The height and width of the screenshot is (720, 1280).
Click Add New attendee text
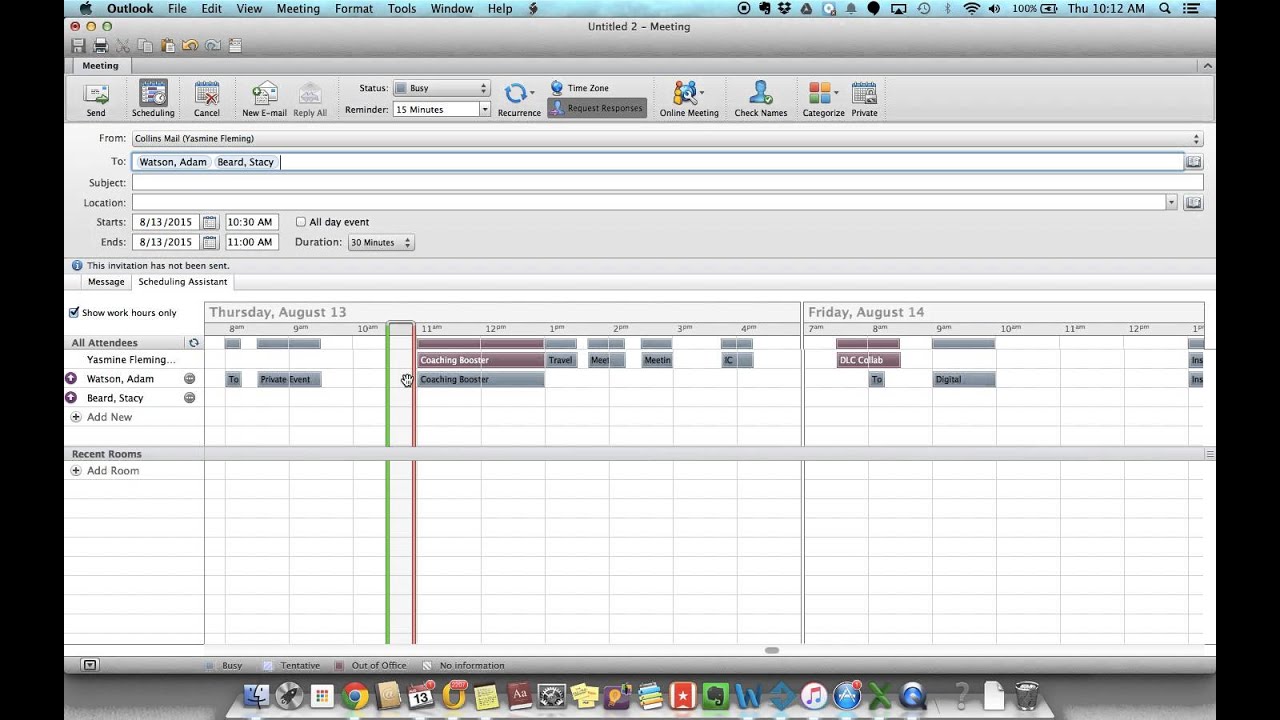109,417
